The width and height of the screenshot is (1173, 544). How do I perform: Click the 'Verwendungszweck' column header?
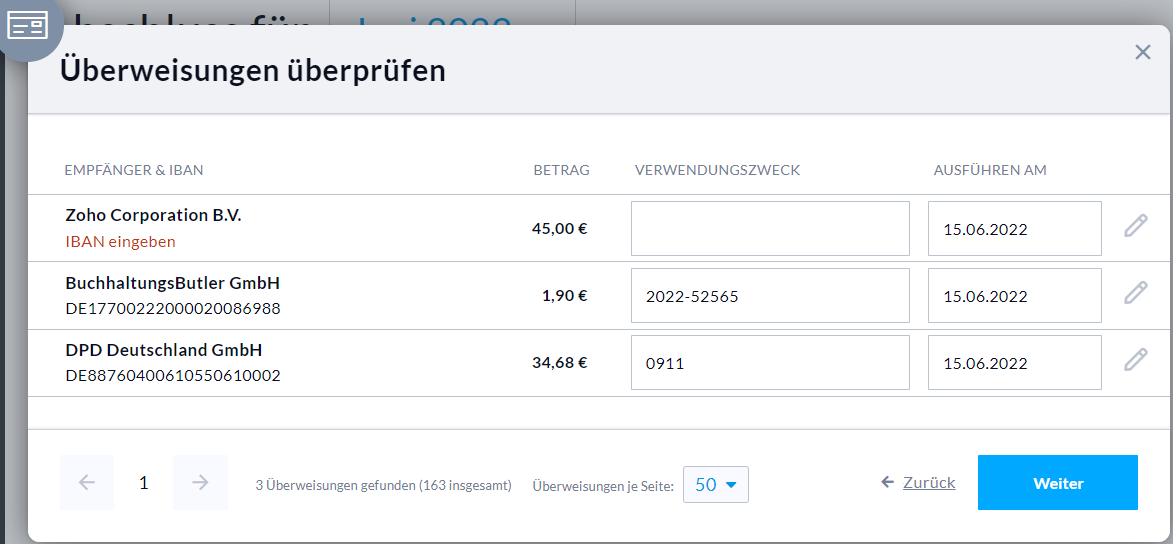717,171
